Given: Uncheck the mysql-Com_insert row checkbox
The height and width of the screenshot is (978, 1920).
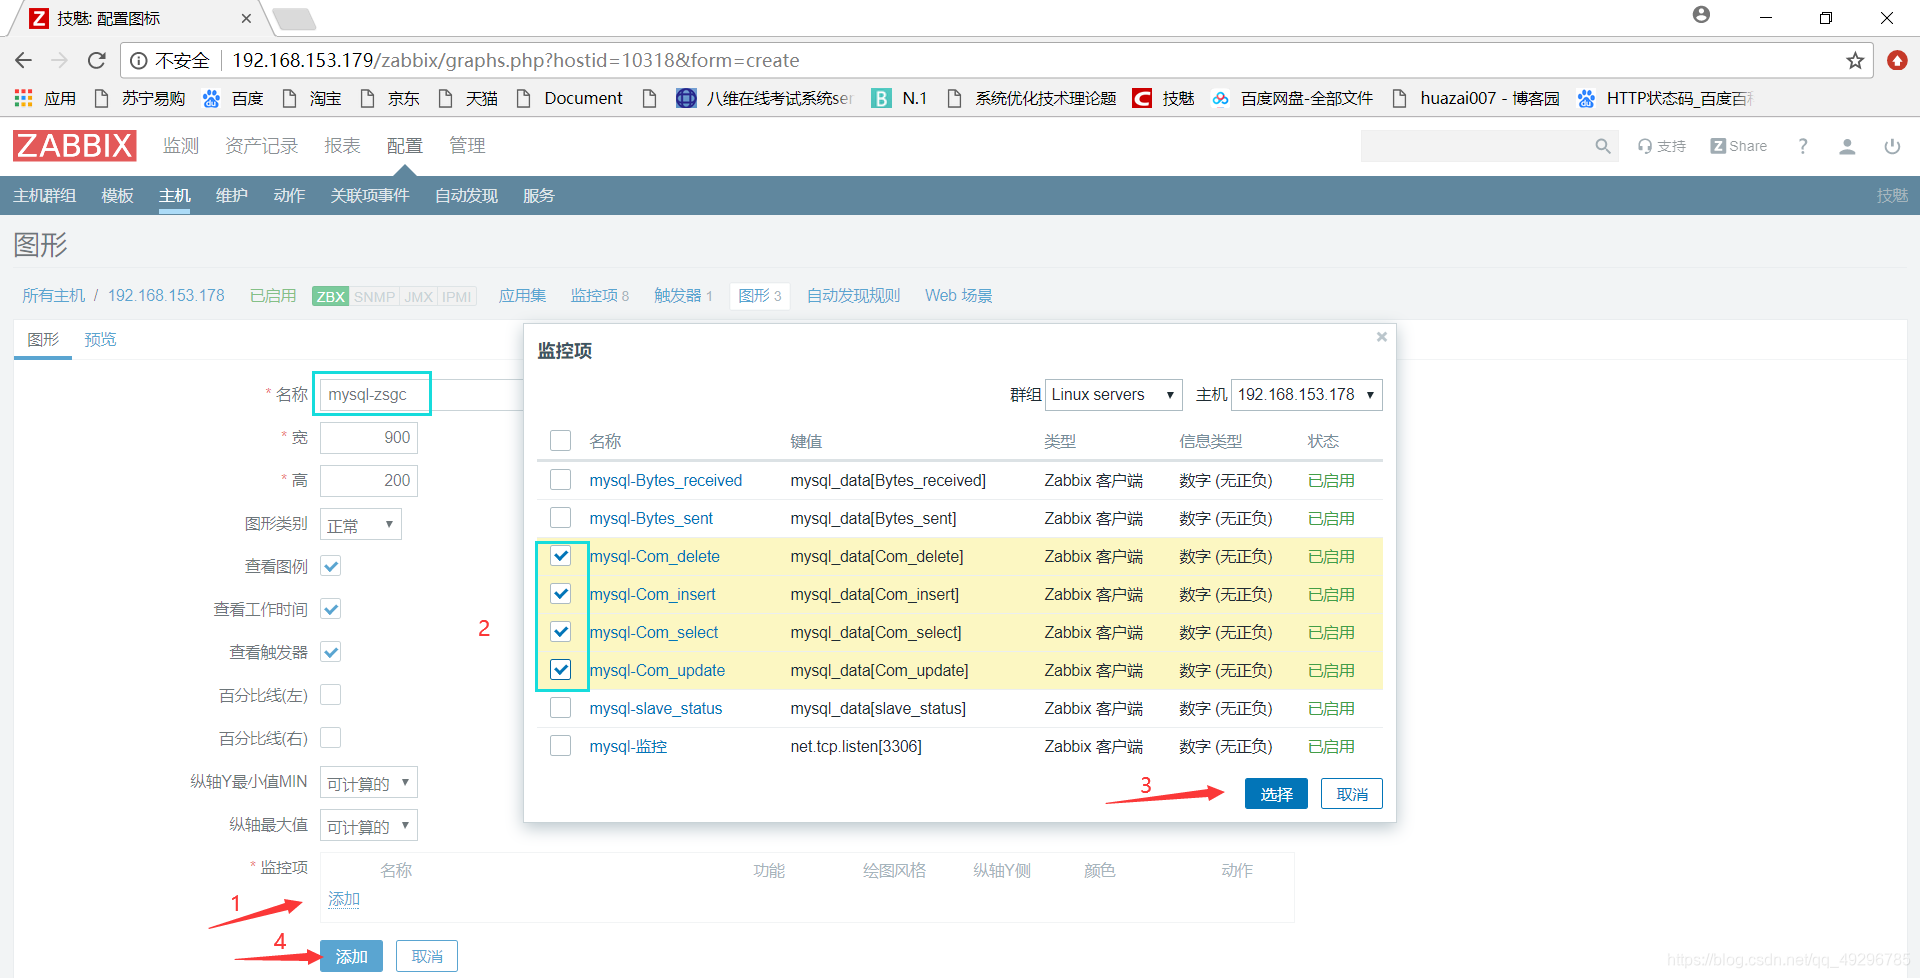Looking at the screenshot, I should pyautogui.click(x=561, y=594).
